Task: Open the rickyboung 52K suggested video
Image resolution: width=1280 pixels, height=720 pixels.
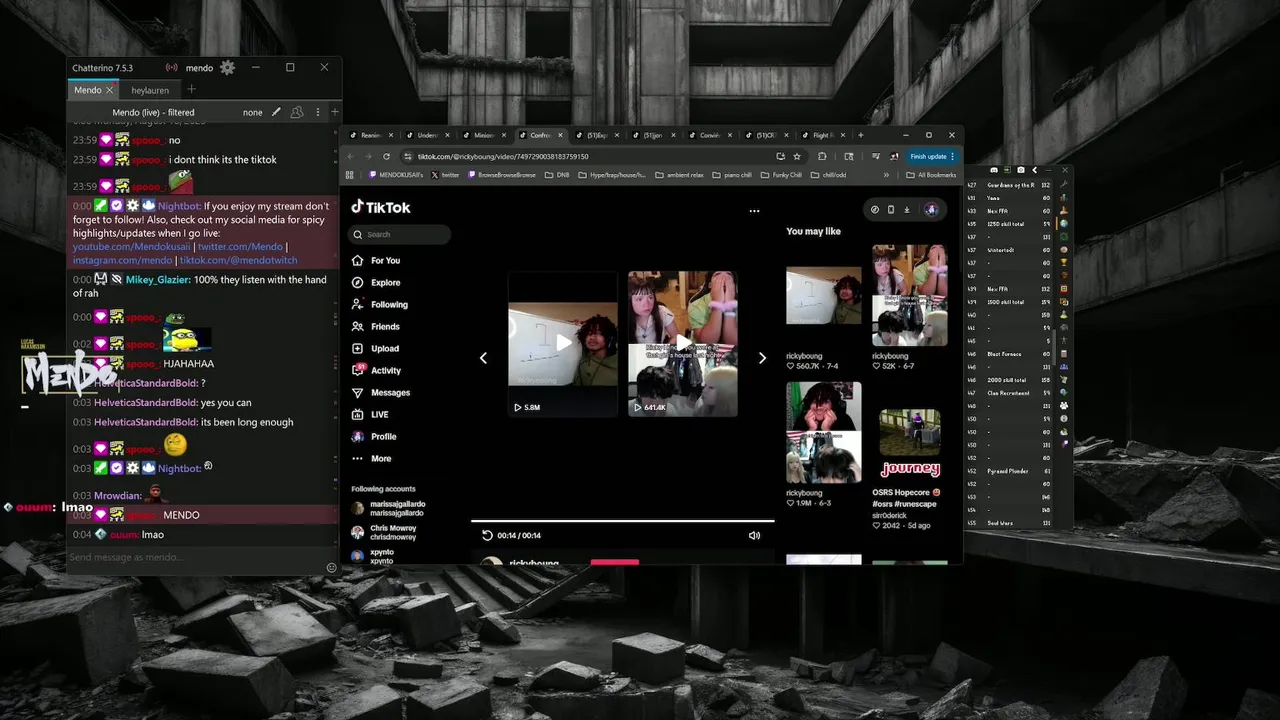Action: 909,295
